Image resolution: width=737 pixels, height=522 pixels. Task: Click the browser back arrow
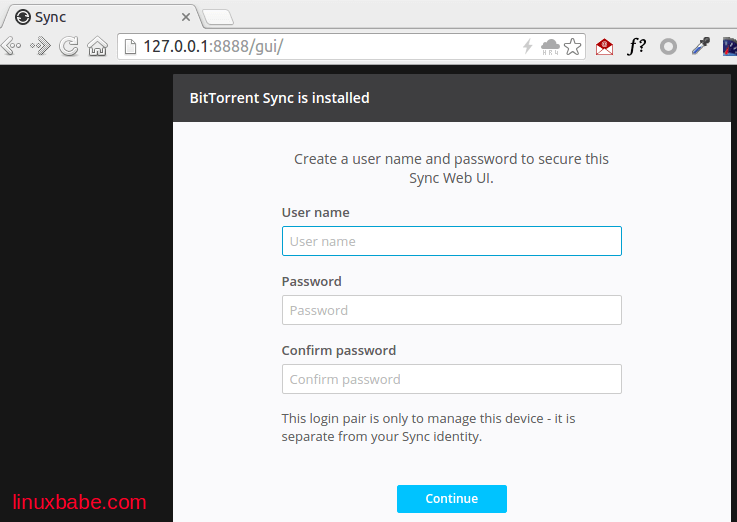(12, 46)
